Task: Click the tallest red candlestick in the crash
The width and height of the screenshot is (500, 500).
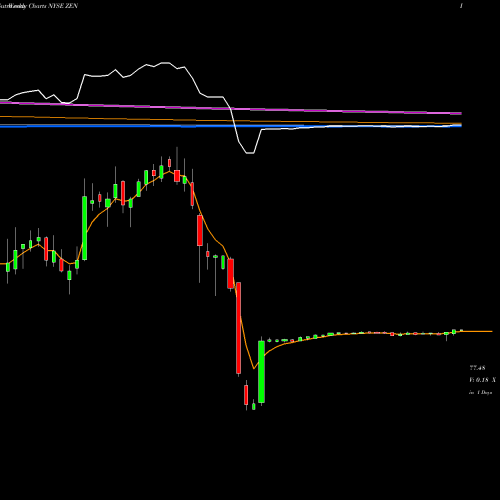Action: point(238,328)
